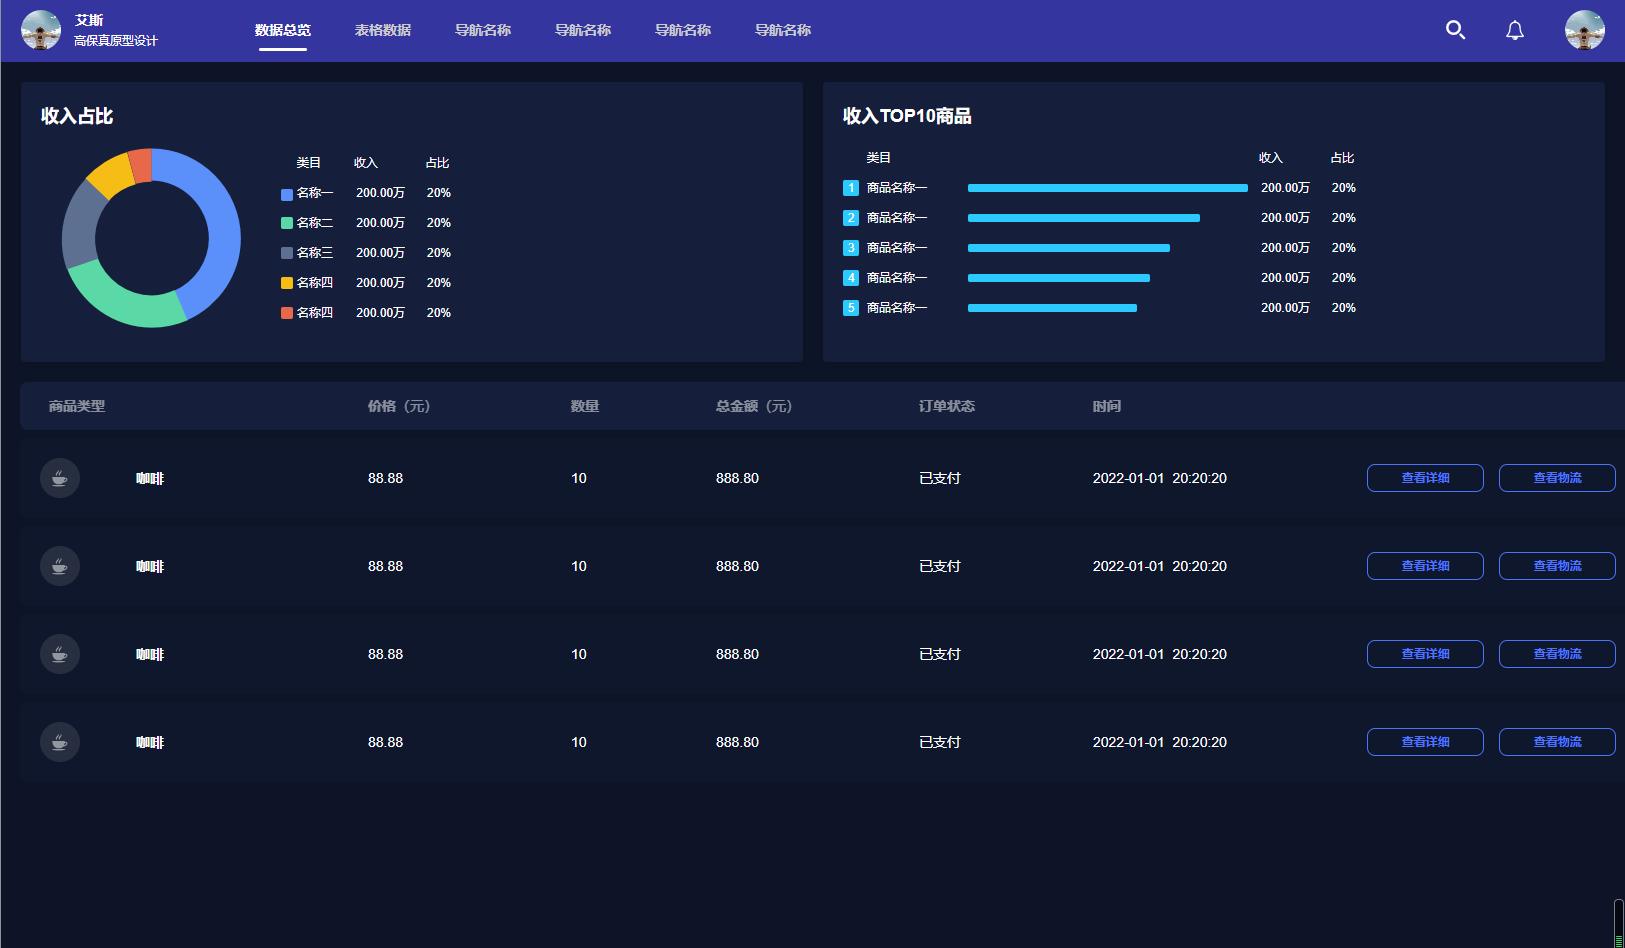Click the bar for rank 5 product
Screen dimensions: 1625x948
[x=1052, y=308]
